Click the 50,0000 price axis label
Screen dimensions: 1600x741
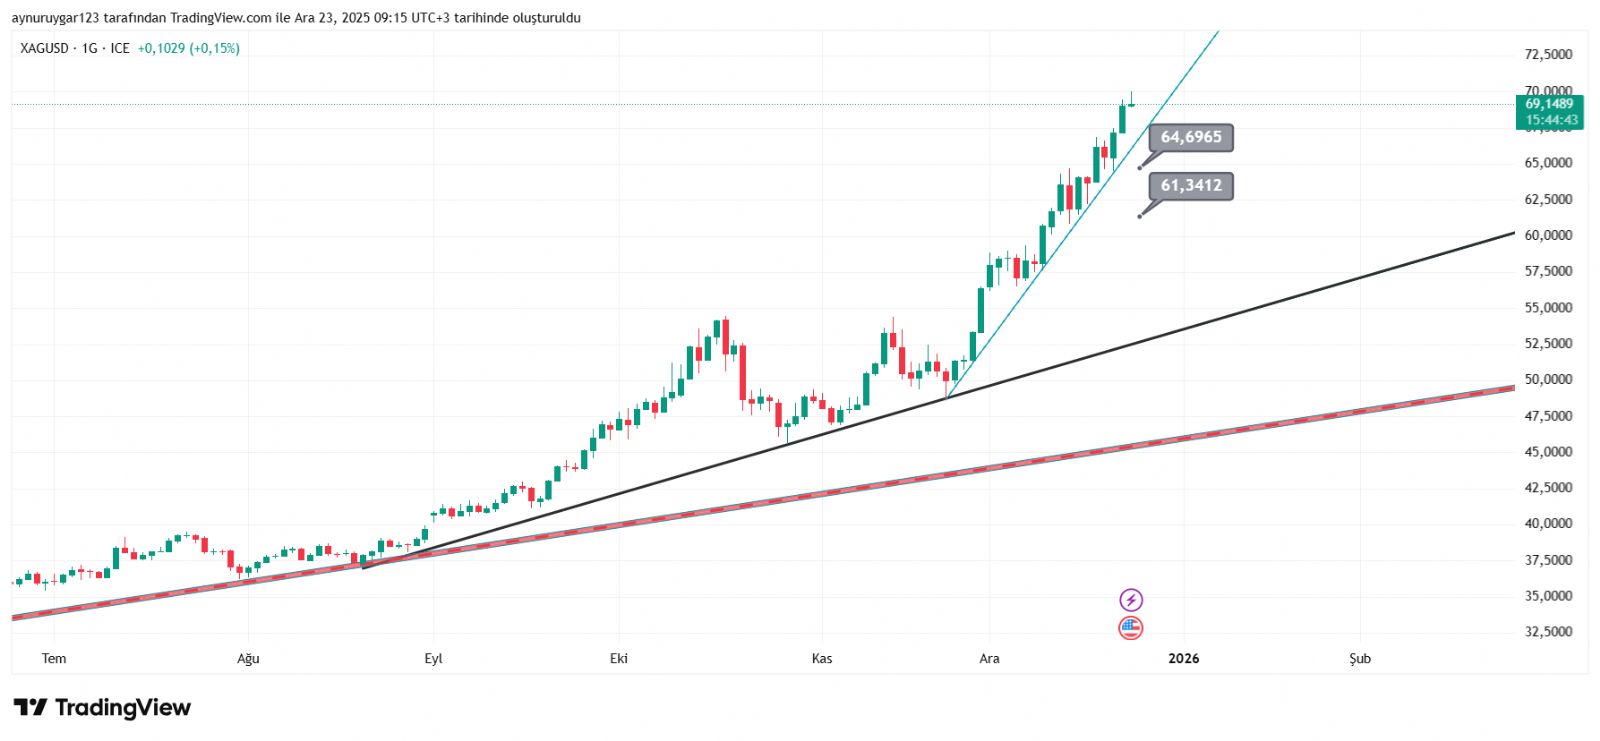(1548, 380)
